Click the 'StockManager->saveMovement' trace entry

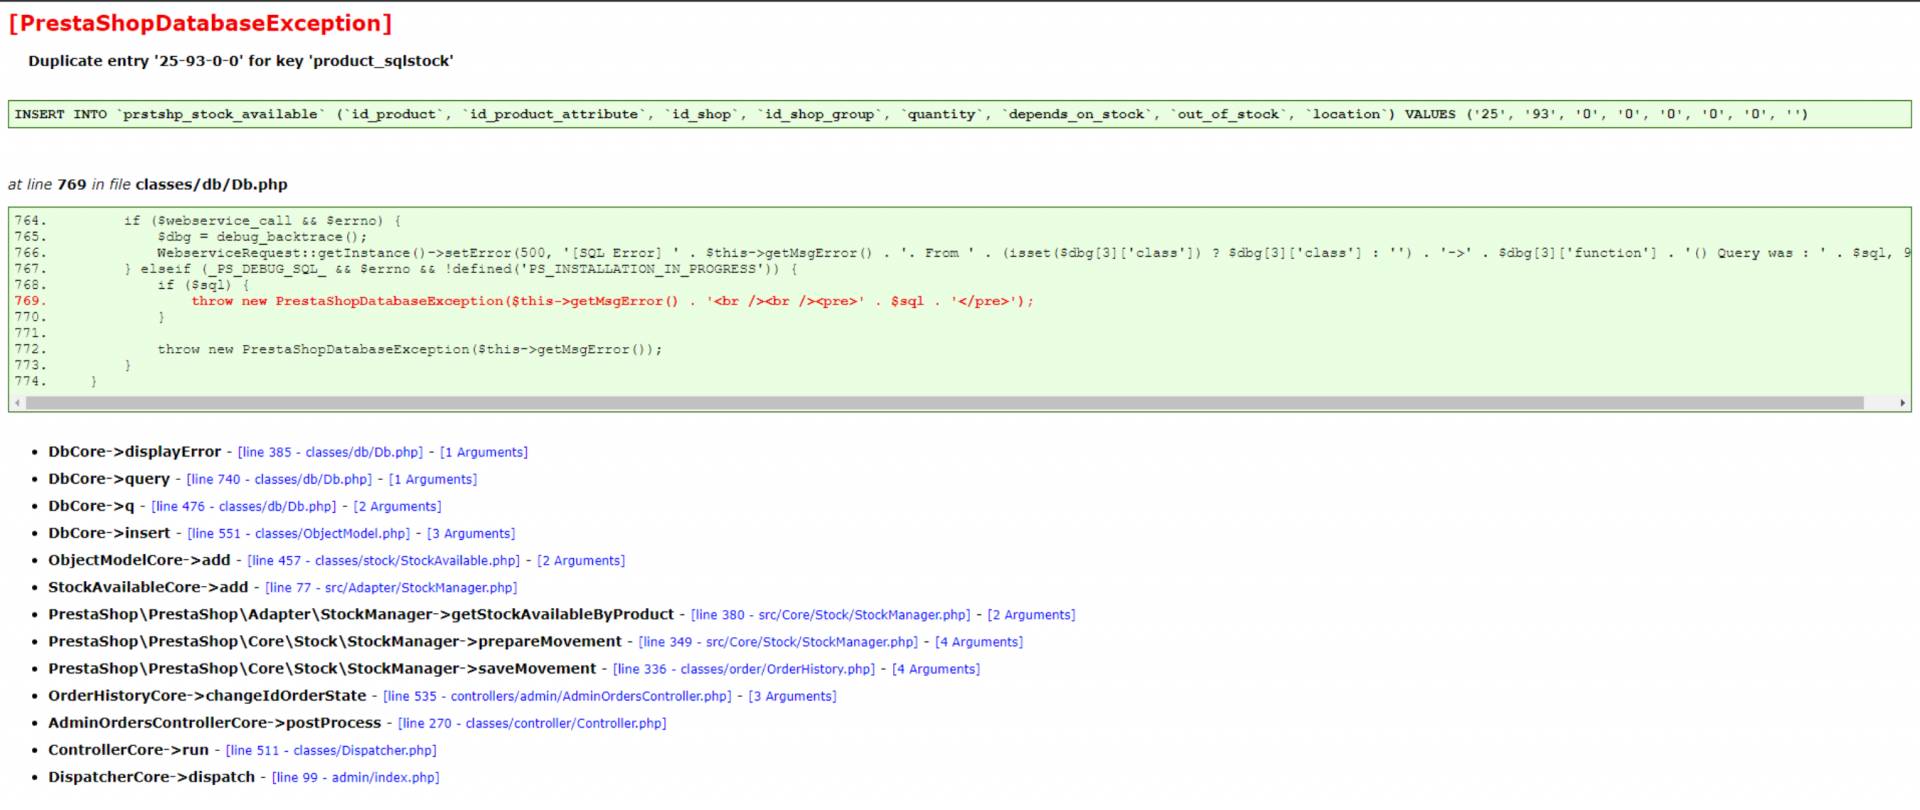(322, 668)
